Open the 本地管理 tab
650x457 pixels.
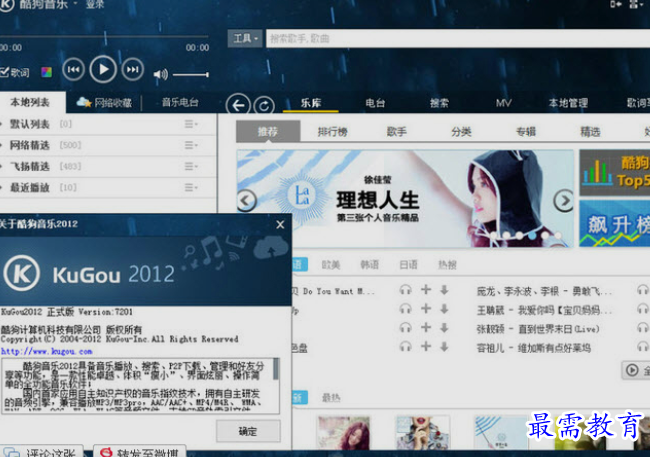tap(568, 103)
